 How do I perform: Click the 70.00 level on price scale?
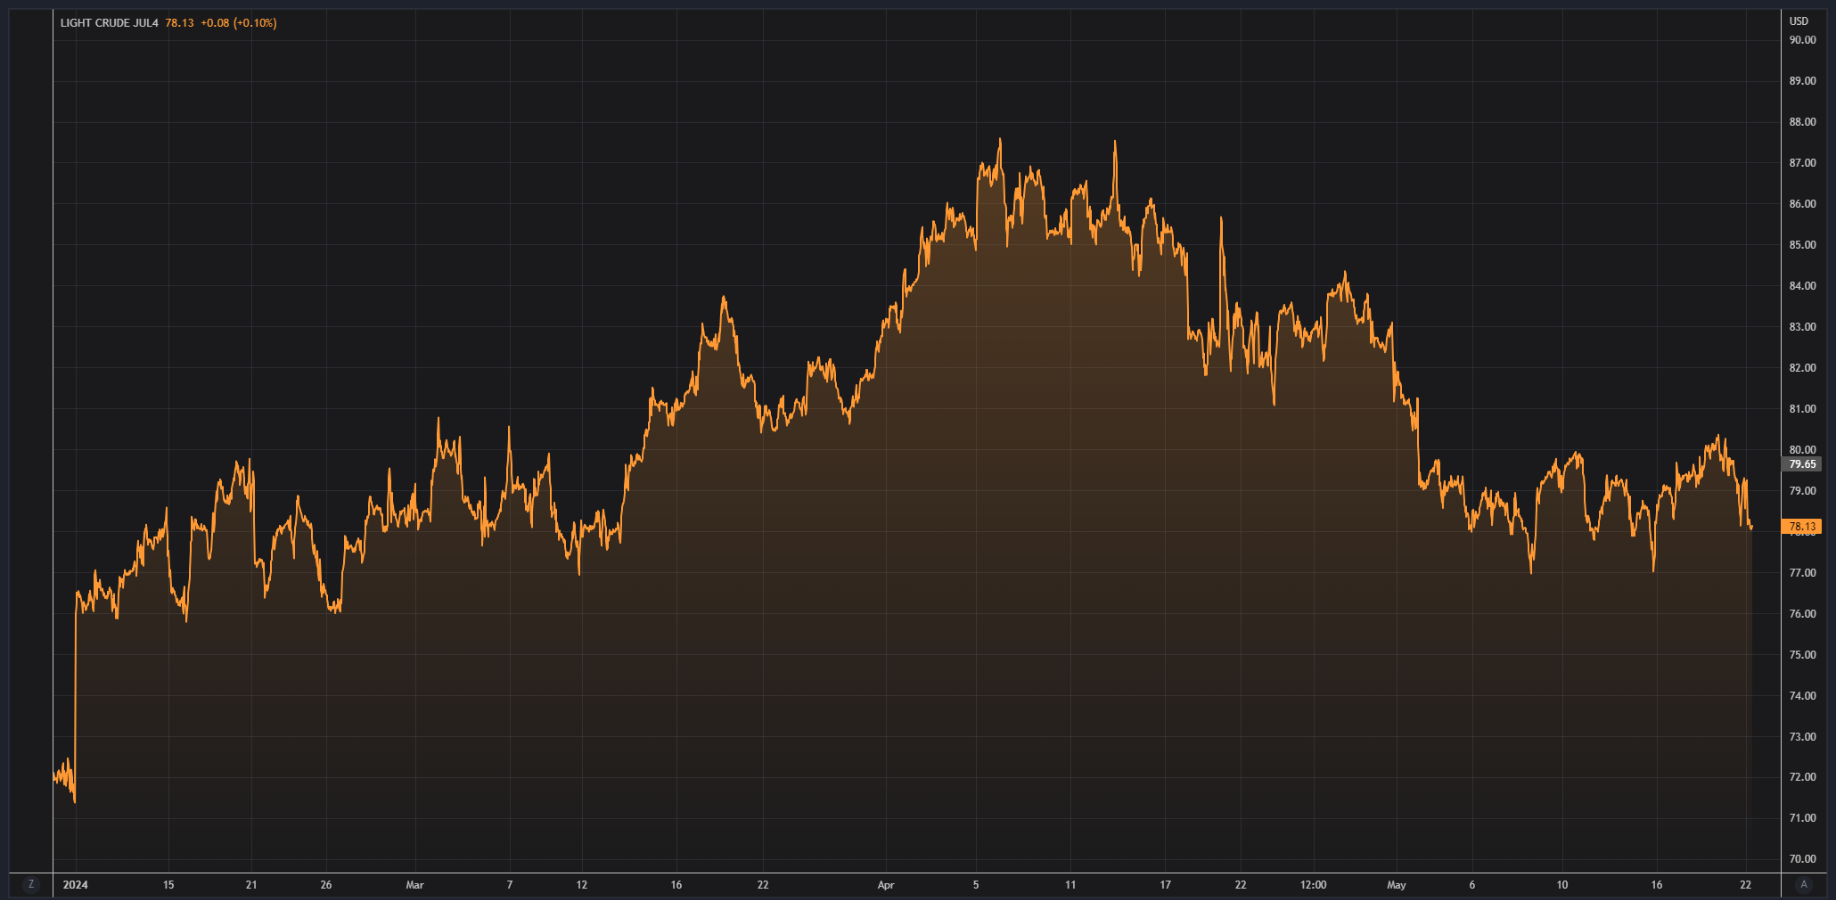1802,859
